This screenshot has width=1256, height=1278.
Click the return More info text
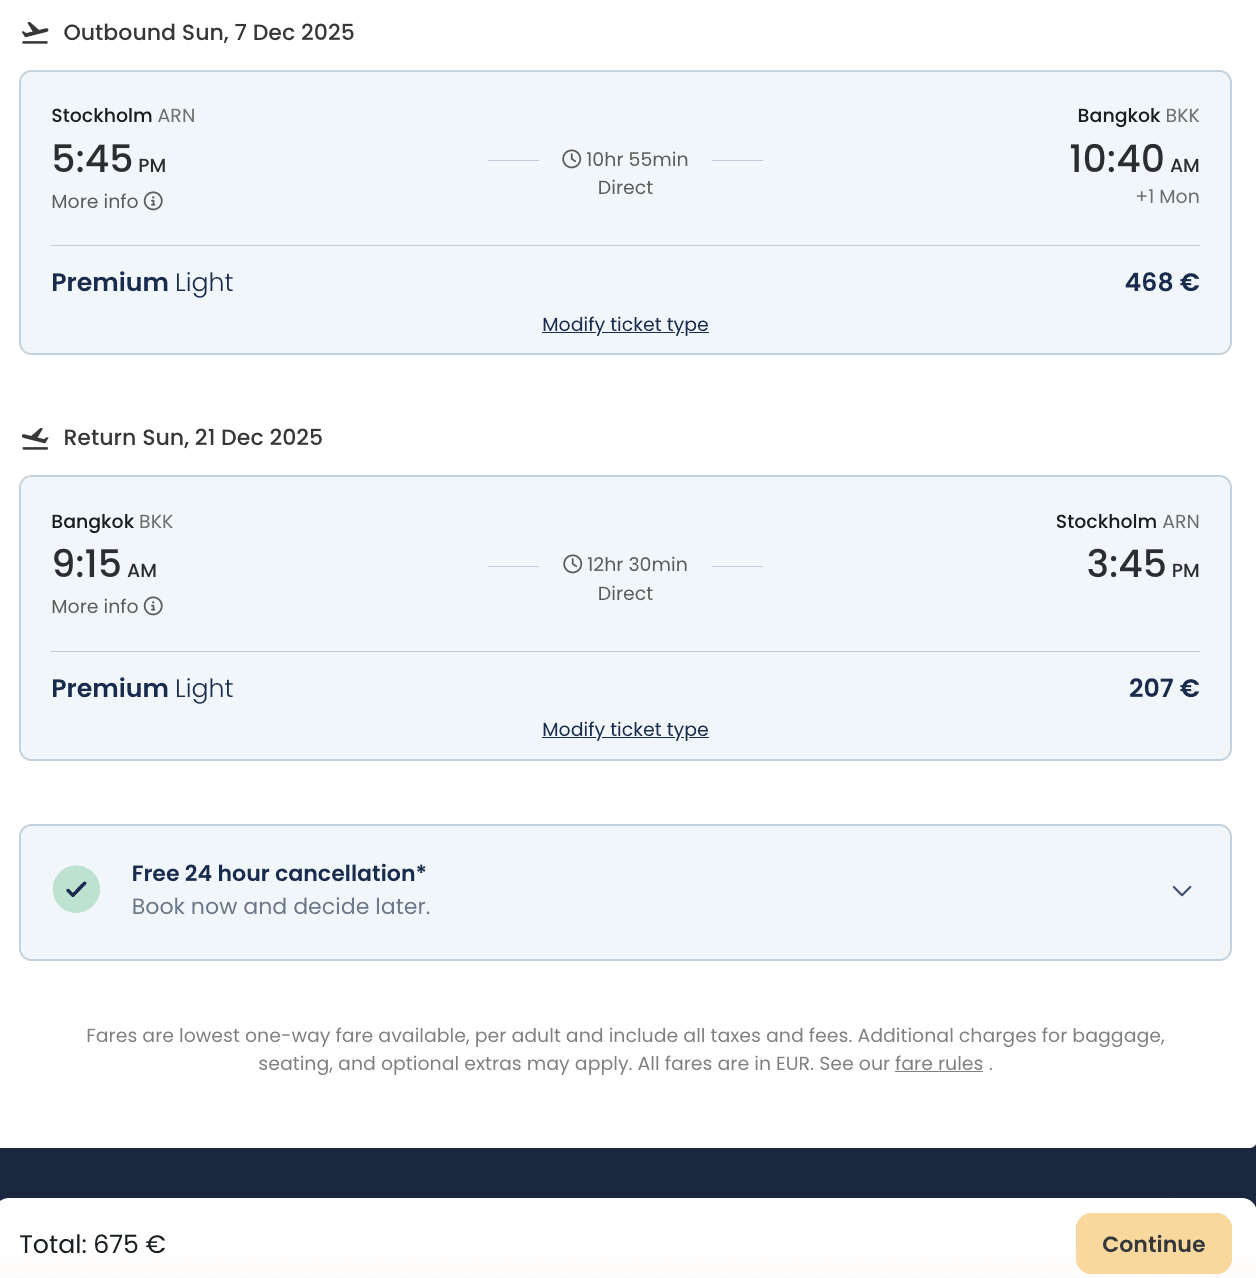pos(95,606)
